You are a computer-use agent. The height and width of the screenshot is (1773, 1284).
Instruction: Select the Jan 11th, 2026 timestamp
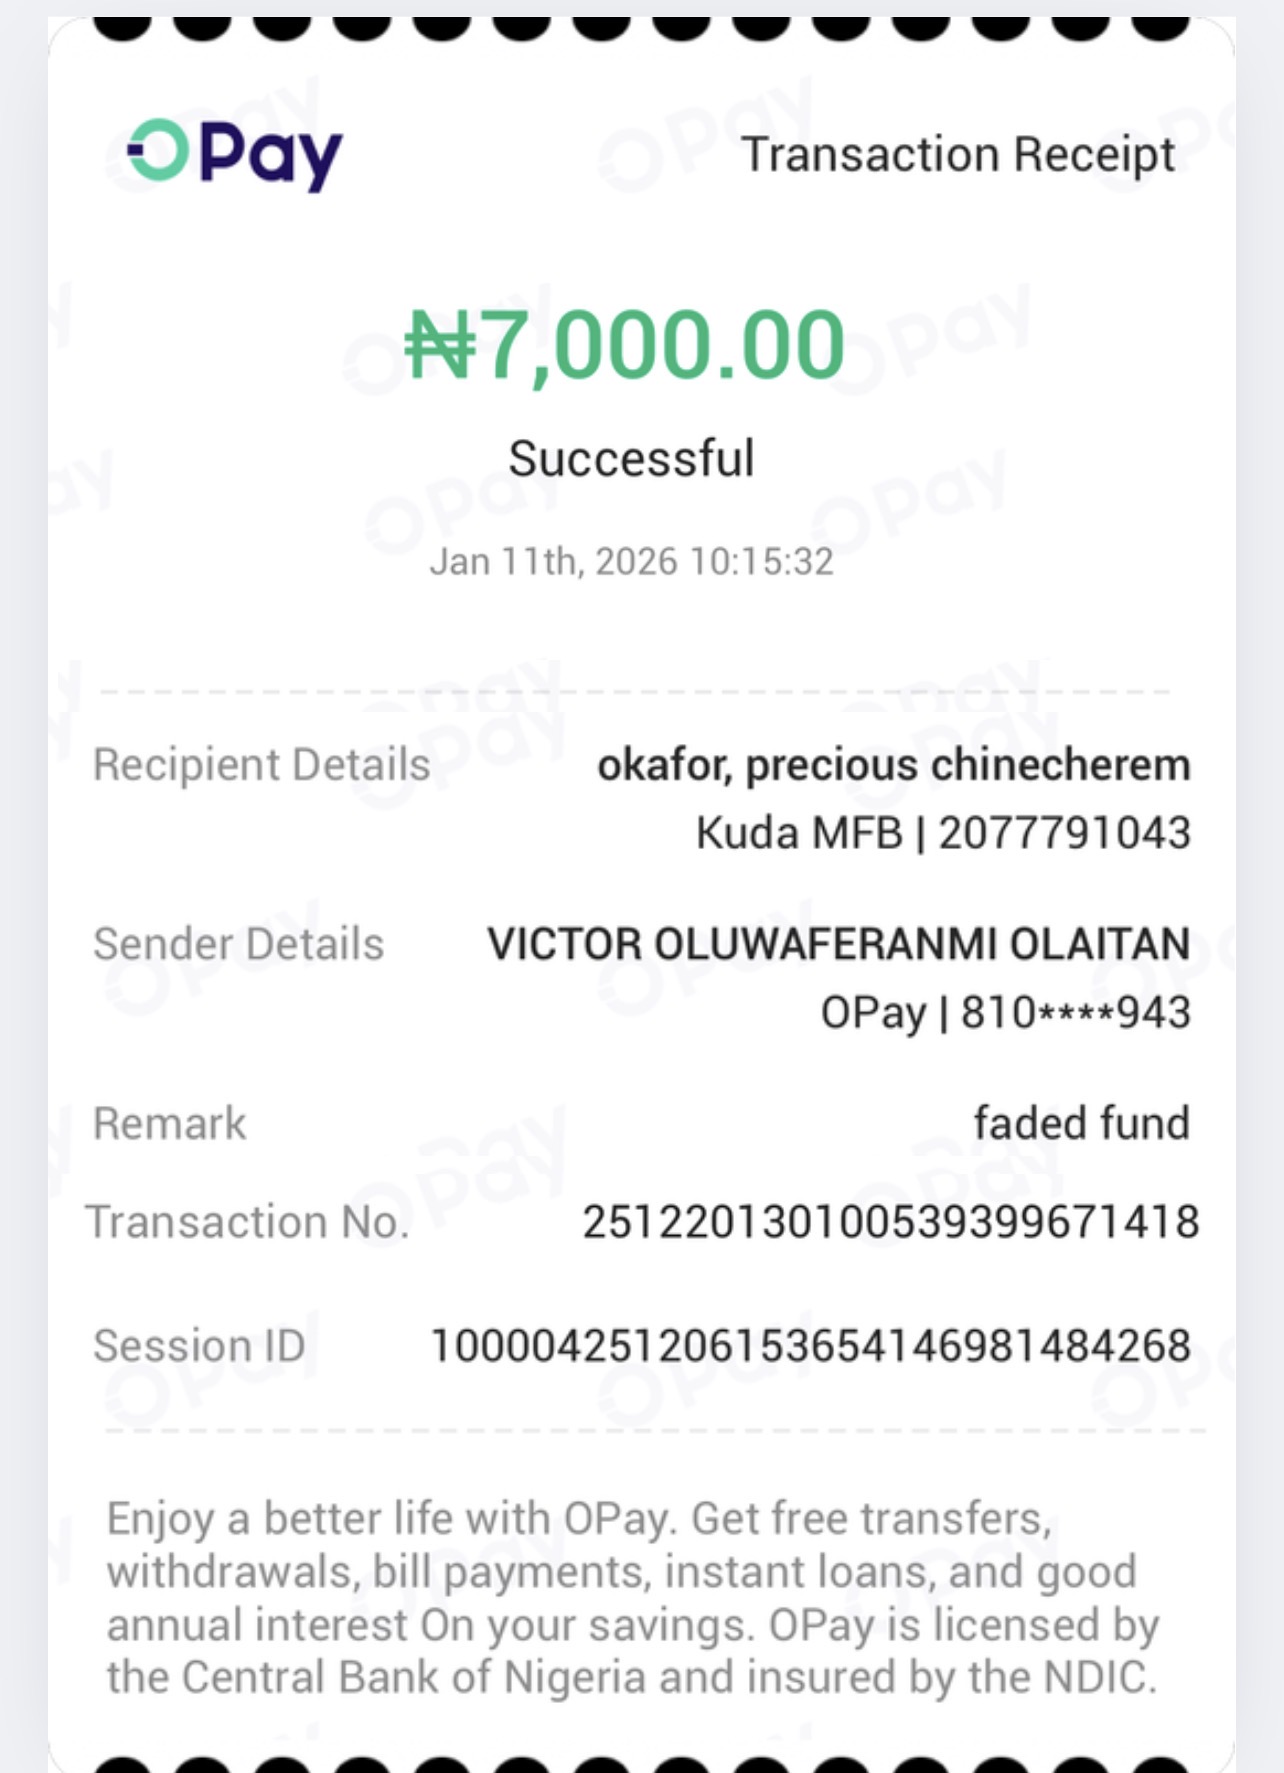631,562
